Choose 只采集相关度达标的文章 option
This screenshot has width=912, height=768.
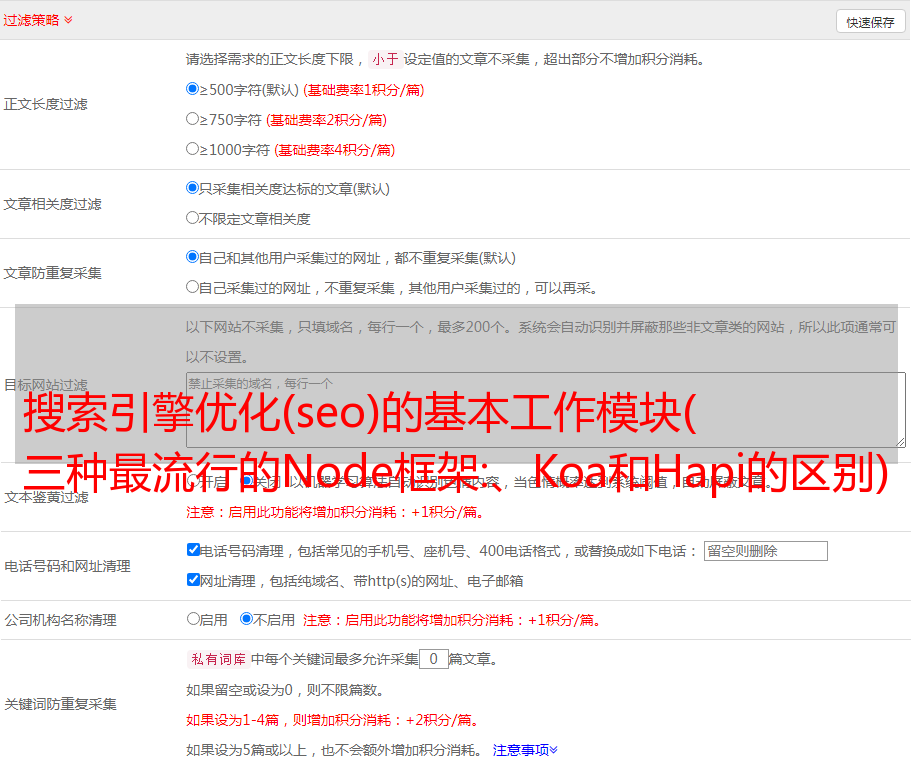pos(192,188)
